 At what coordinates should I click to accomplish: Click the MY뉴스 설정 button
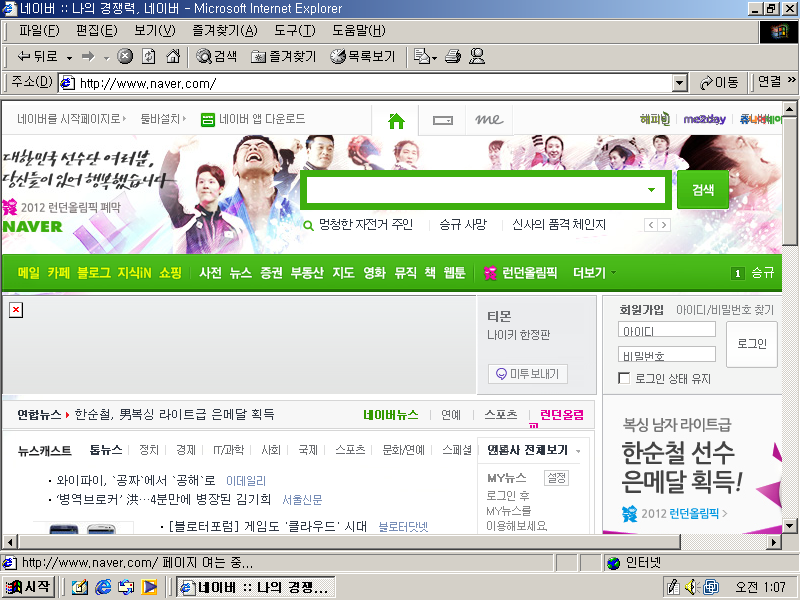coord(556,478)
